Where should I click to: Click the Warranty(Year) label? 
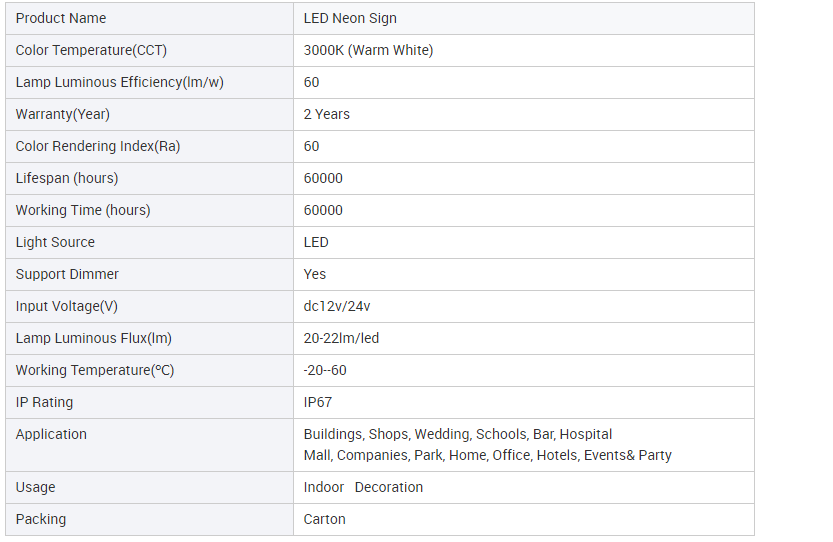coord(63,114)
